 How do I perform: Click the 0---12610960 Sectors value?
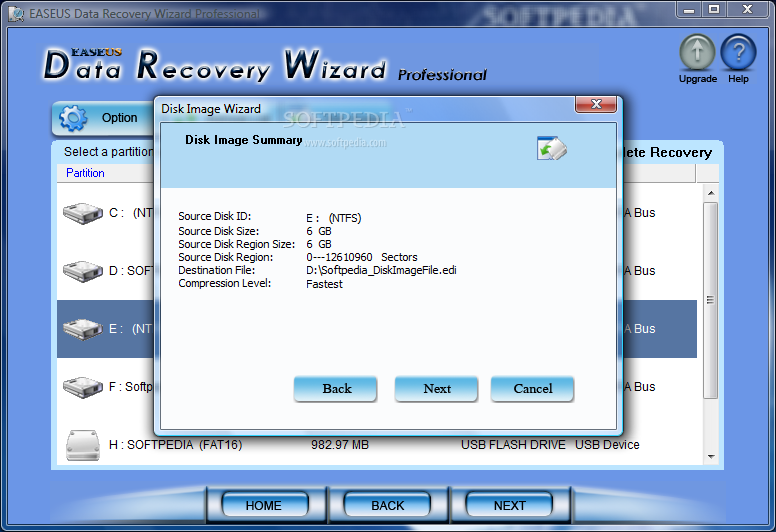(x=362, y=257)
